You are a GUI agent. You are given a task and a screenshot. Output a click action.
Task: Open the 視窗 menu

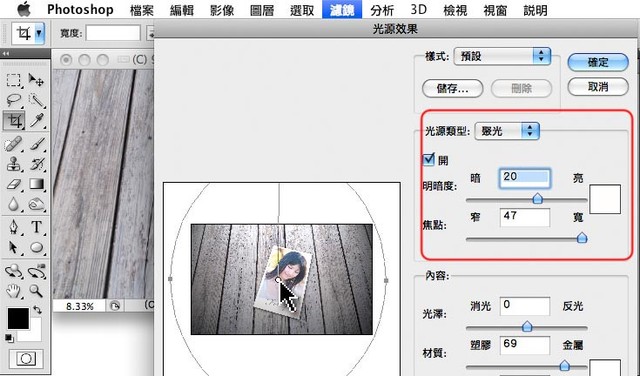pyautogui.click(x=495, y=10)
